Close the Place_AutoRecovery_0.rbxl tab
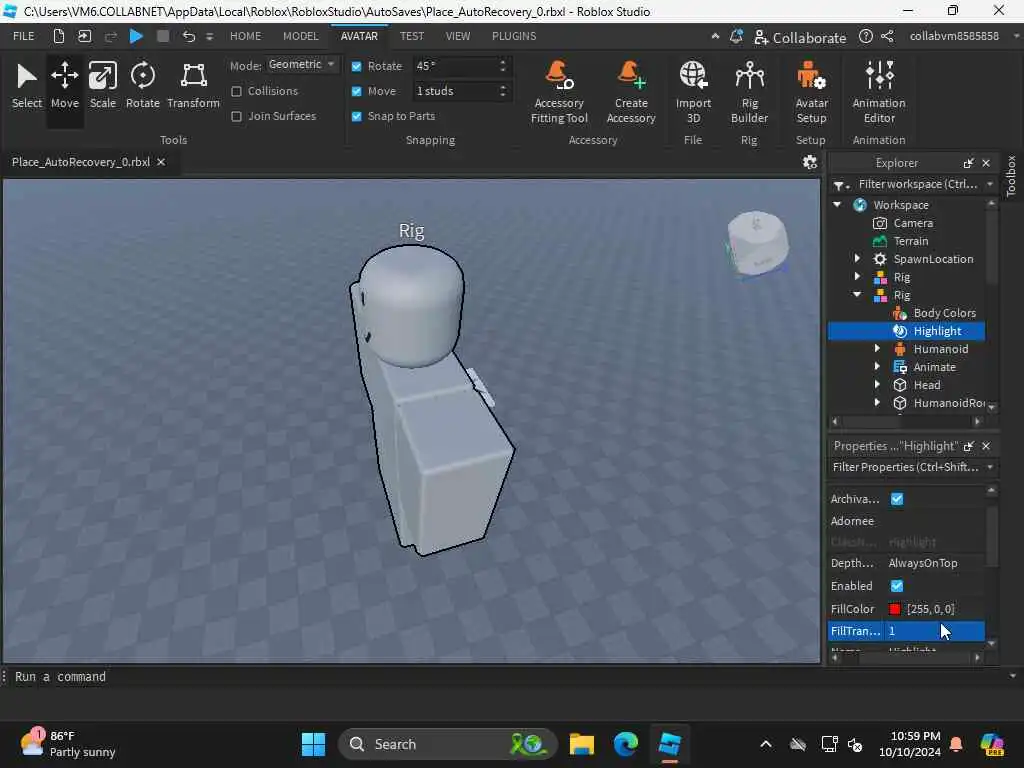 (x=161, y=162)
